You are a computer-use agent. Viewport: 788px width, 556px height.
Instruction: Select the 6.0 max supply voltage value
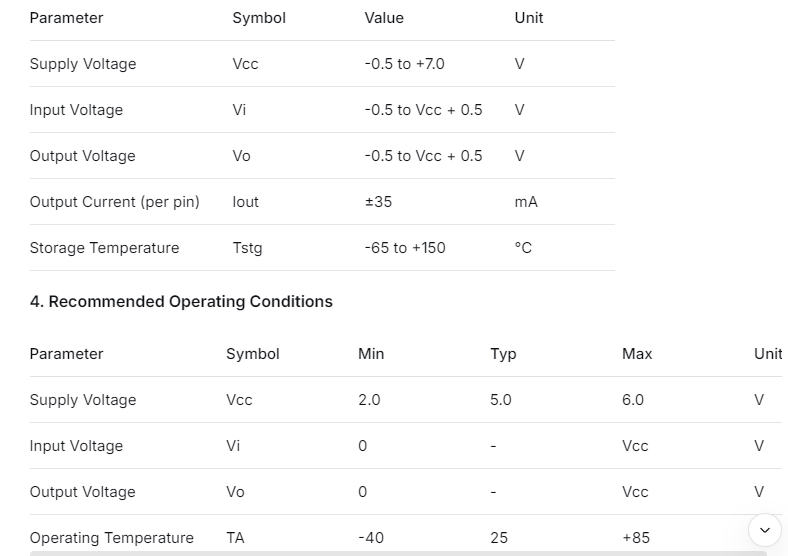pyautogui.click(x=633, y=400)
